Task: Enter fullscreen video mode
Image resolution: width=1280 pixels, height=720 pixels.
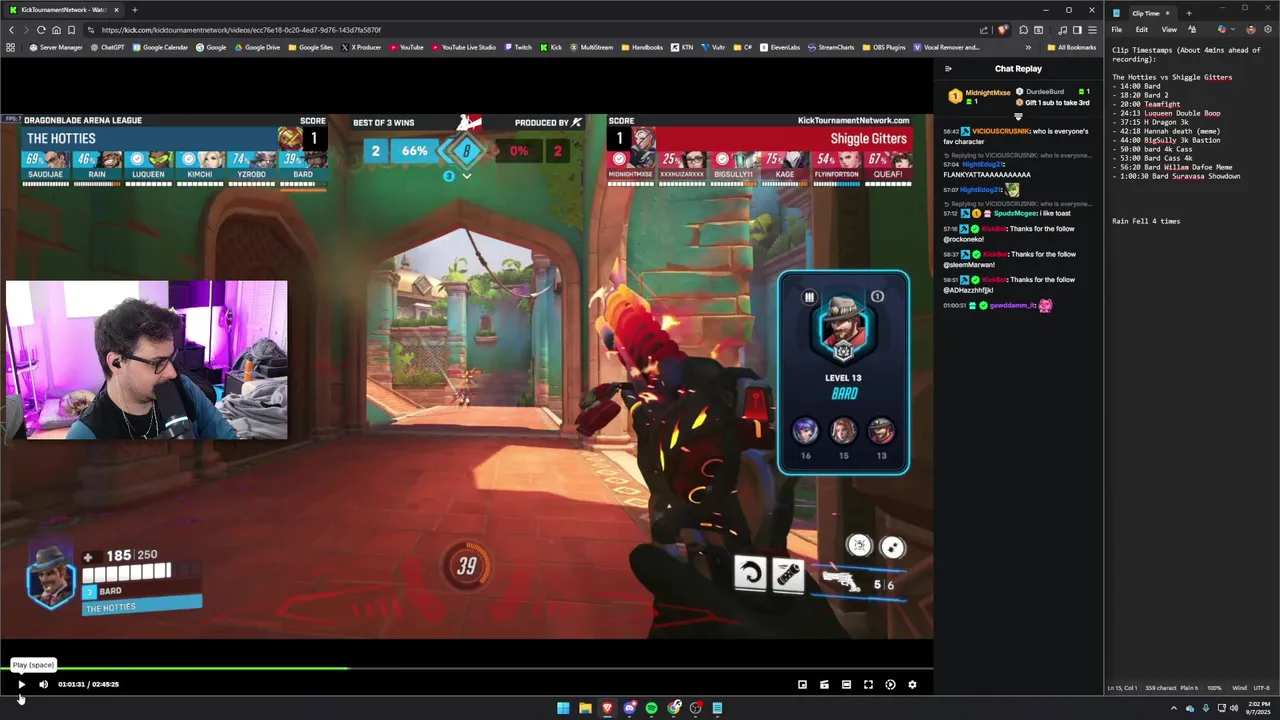Action: click(x=868, y=685)
